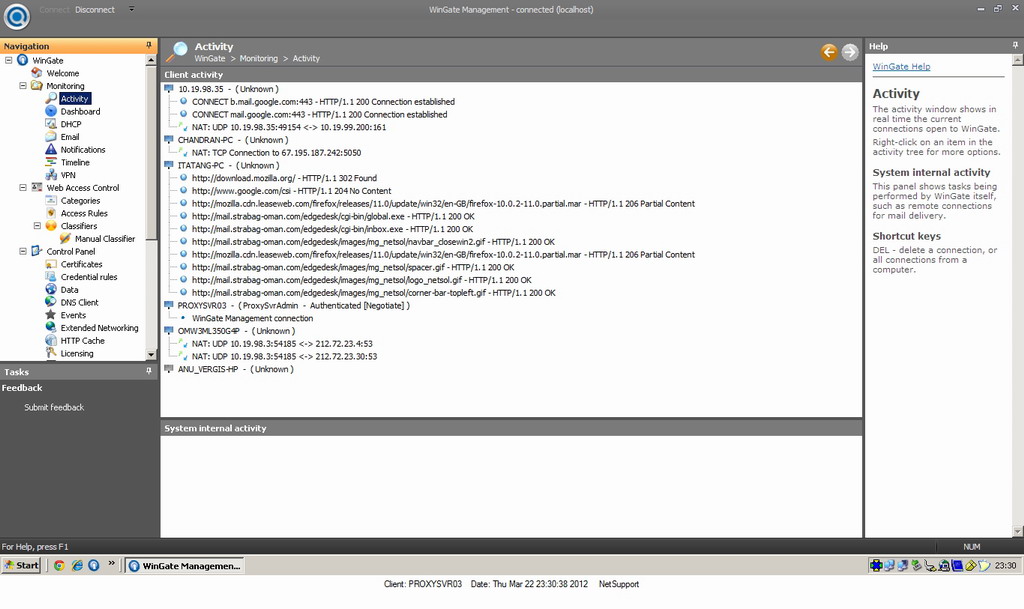This screenshot has width=1024, height=609.
Task: Select Activity magnifier icon in navigation tree
Action: point(51,98)
